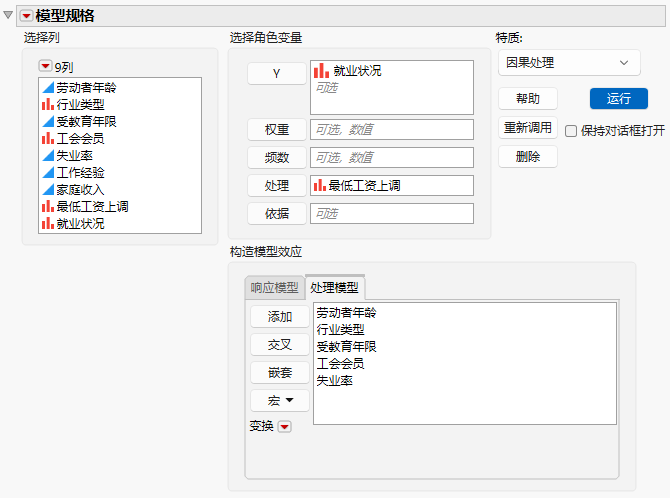Select 失业率 in the column list

[x=74, y=156]
